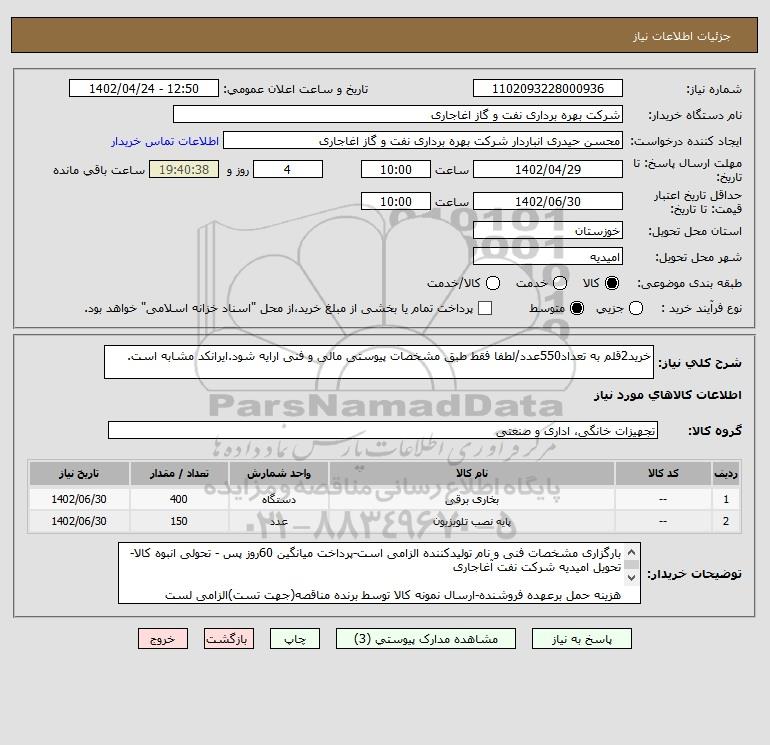Click quantity cell 150
770x745 pixels.
point(179,522)
